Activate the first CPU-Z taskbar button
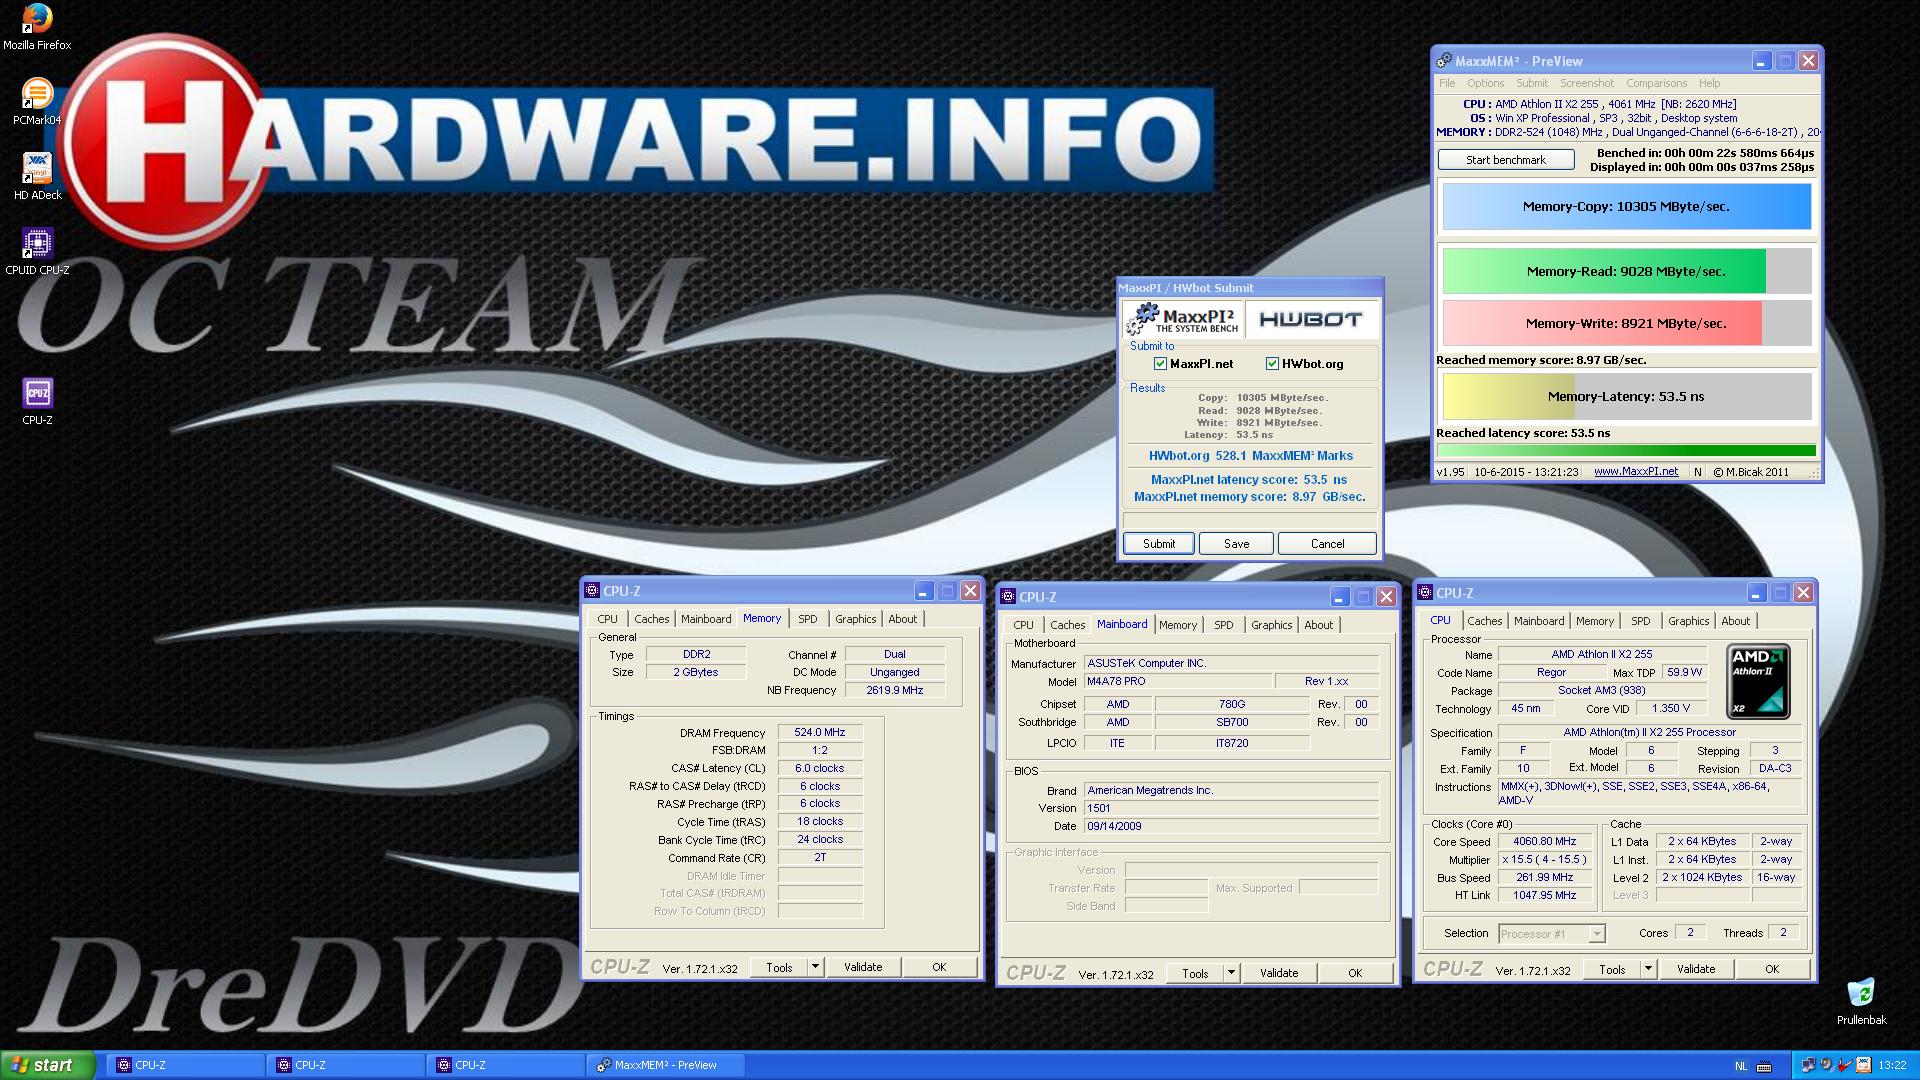The image size is (1920, 1080). tap(187, 1065)
